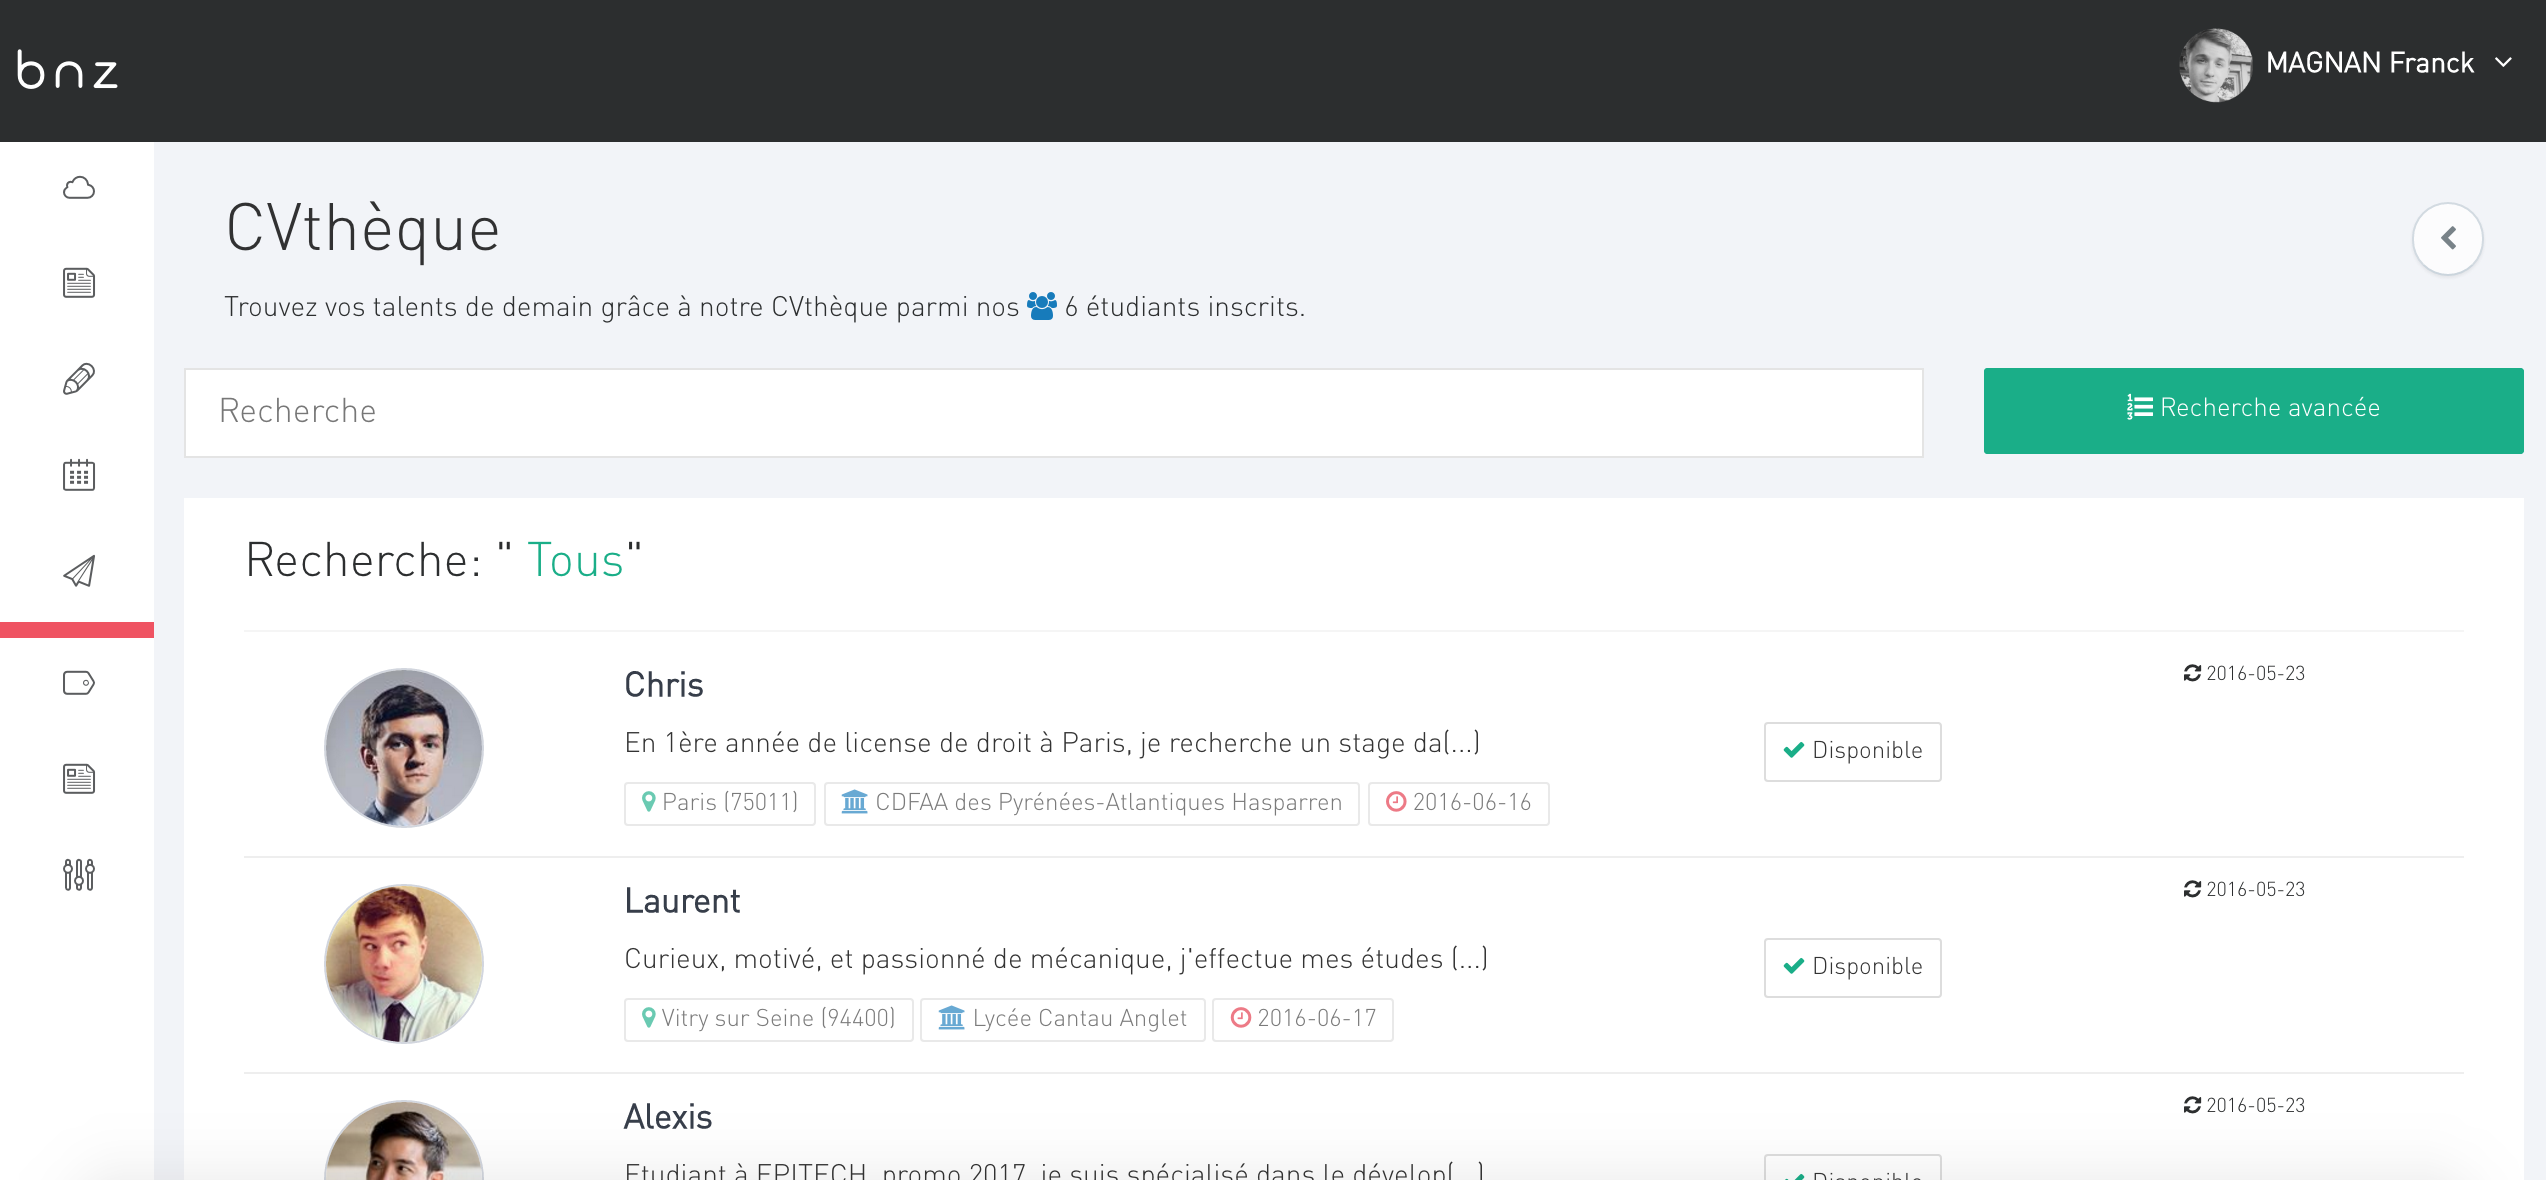Toggle Chris's Disponible status button
The image size is (2546, 1180).
(x=1852, y=751)
